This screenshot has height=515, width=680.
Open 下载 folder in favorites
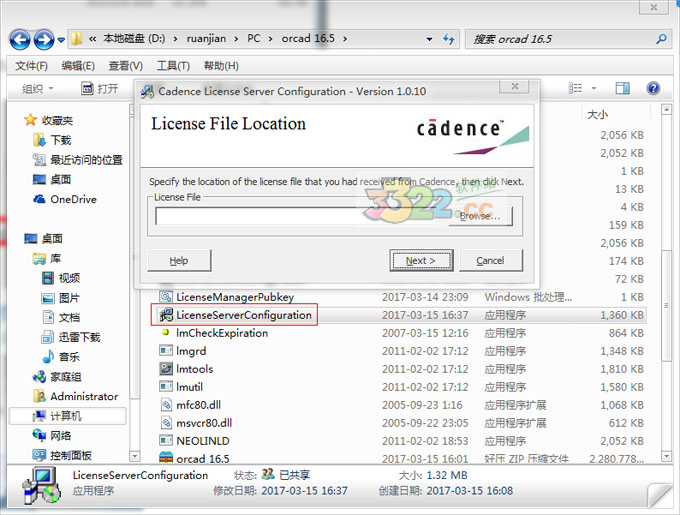(x=52, y=140)
